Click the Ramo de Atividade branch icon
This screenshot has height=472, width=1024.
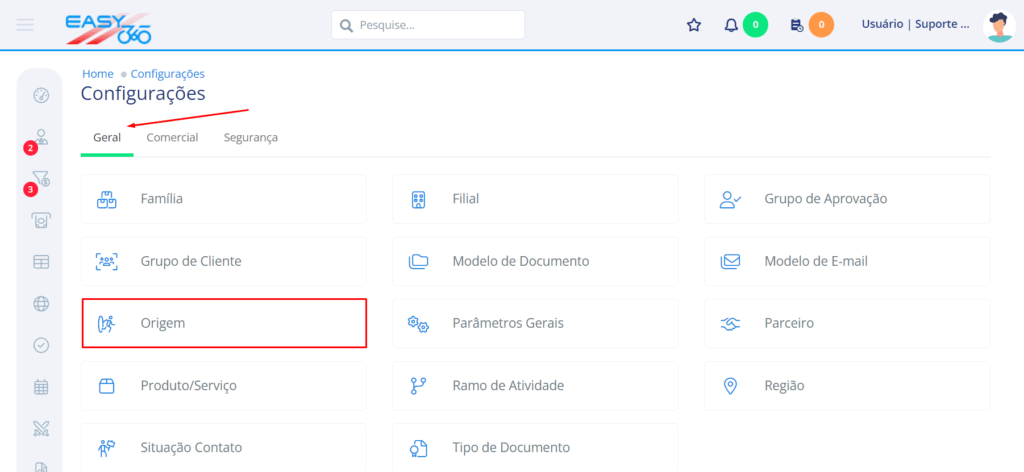418,386
